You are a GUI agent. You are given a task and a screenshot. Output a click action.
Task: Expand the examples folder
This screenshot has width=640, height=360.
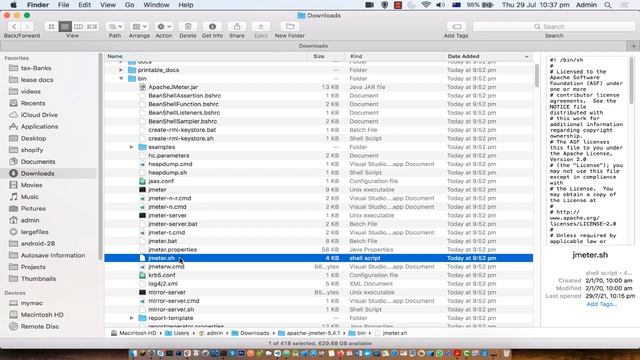131,147
